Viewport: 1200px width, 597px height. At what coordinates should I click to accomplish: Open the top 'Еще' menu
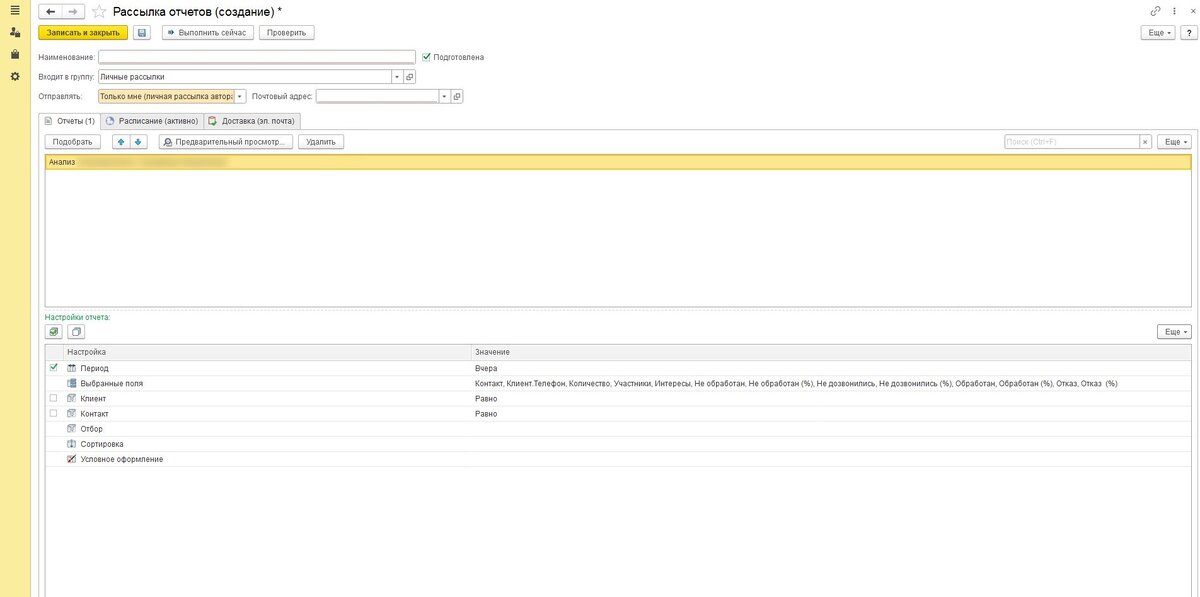[1158, 33]
